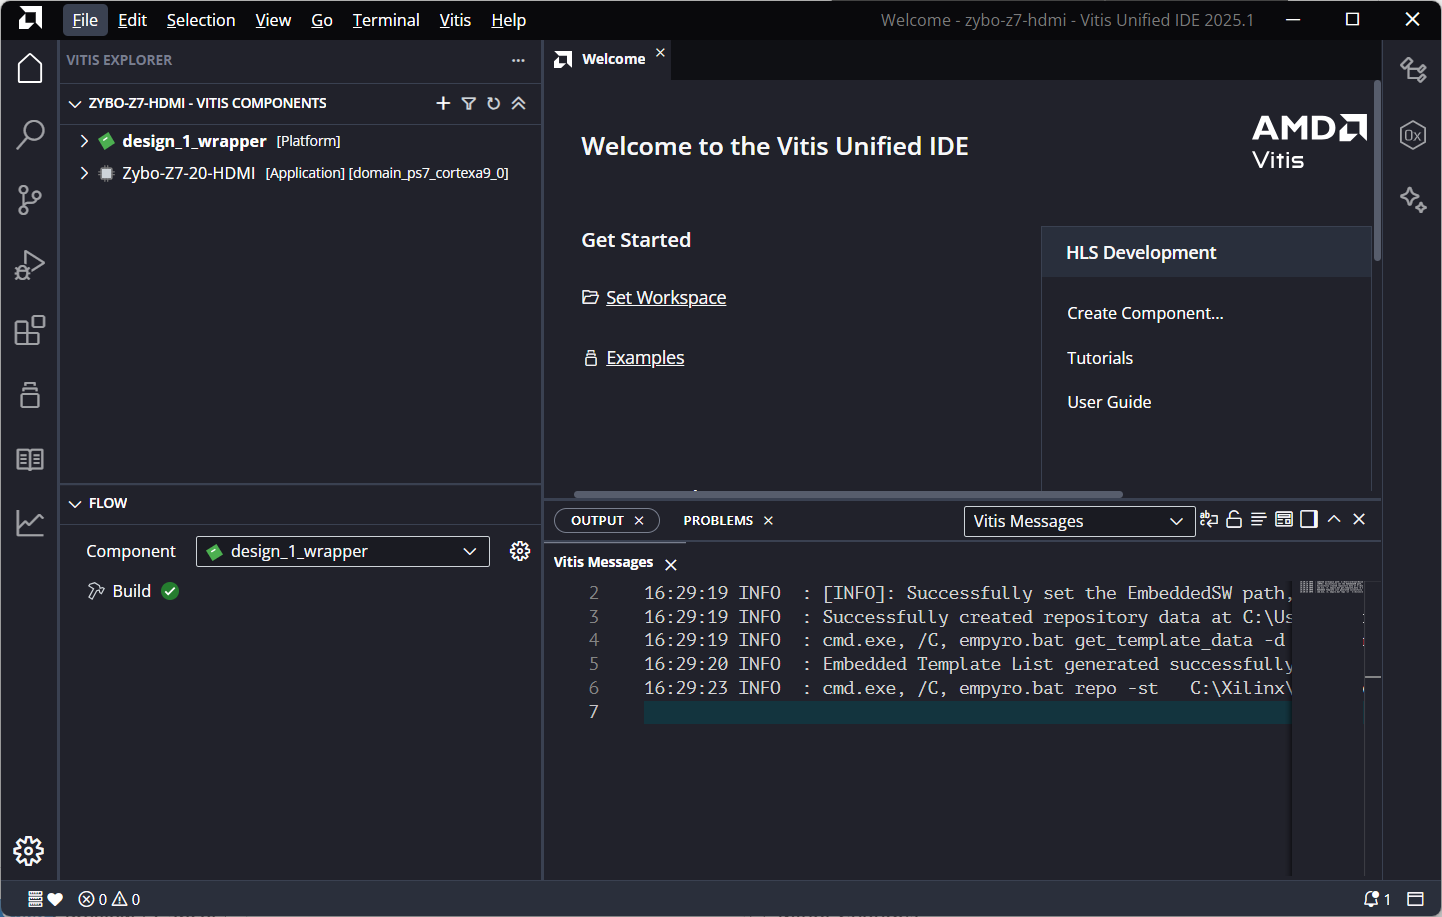Open the Go menu

[x=322, y=20]
